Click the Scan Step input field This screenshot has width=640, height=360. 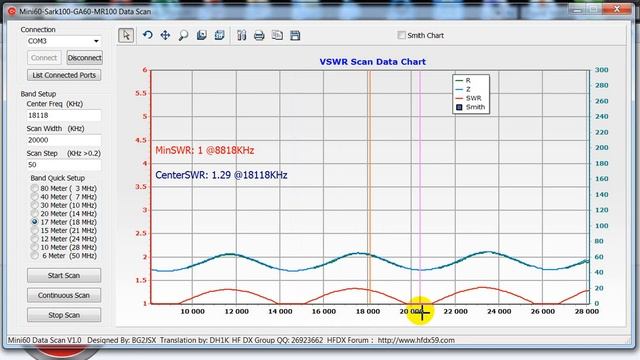tap(63, 164)
